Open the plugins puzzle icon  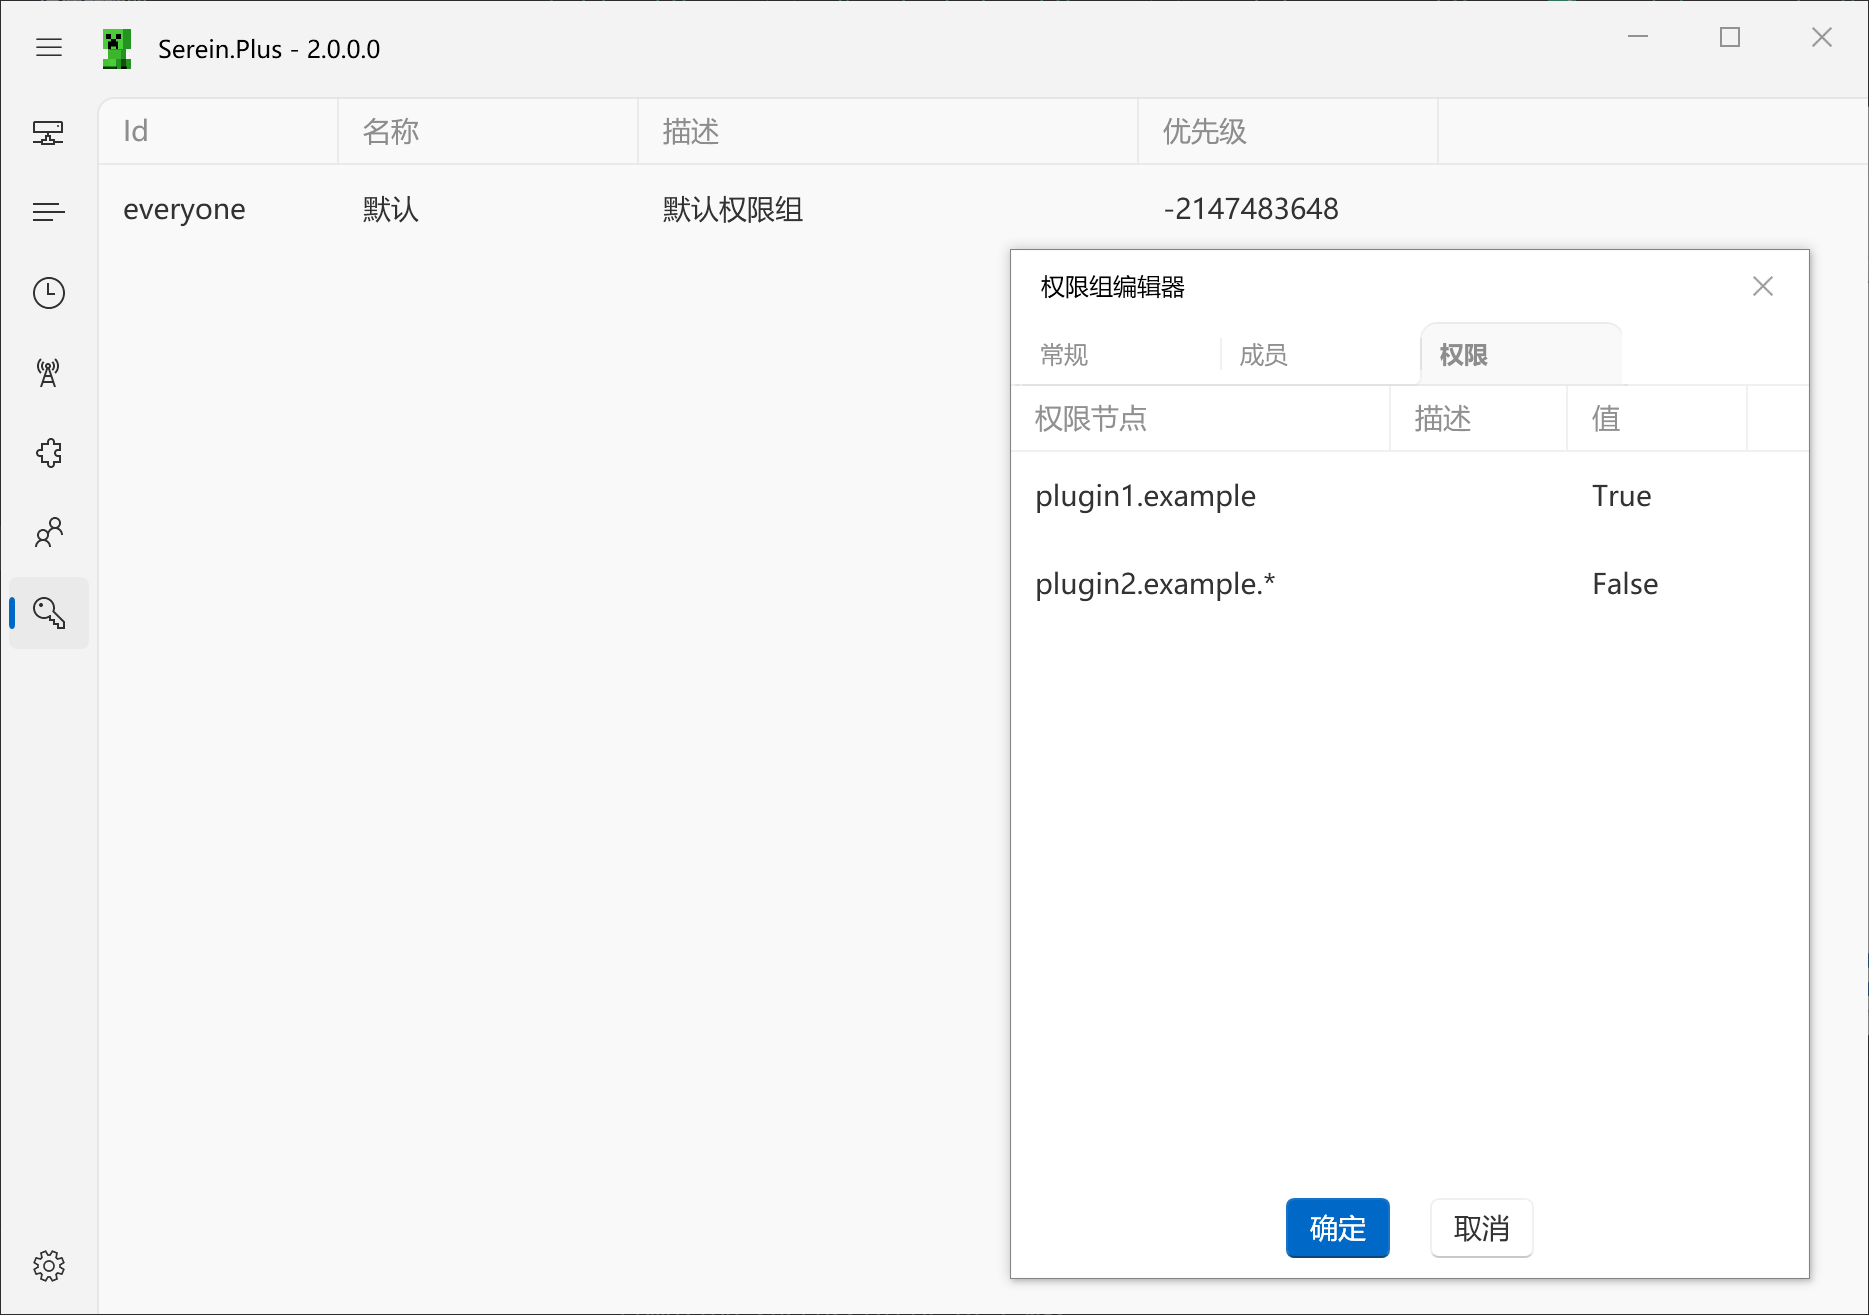[x=49, y=452]
